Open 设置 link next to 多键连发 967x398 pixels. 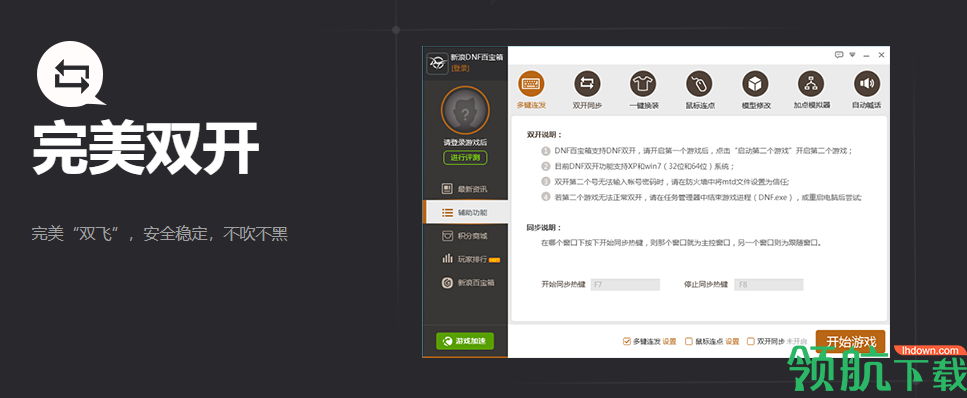pos(670,341)
